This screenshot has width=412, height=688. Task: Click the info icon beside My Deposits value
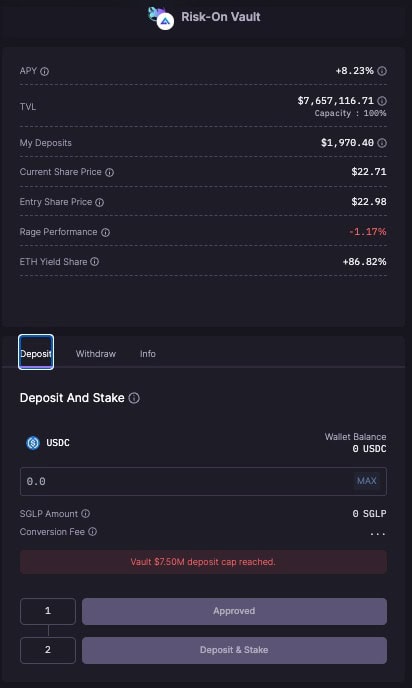pos(382,143)
